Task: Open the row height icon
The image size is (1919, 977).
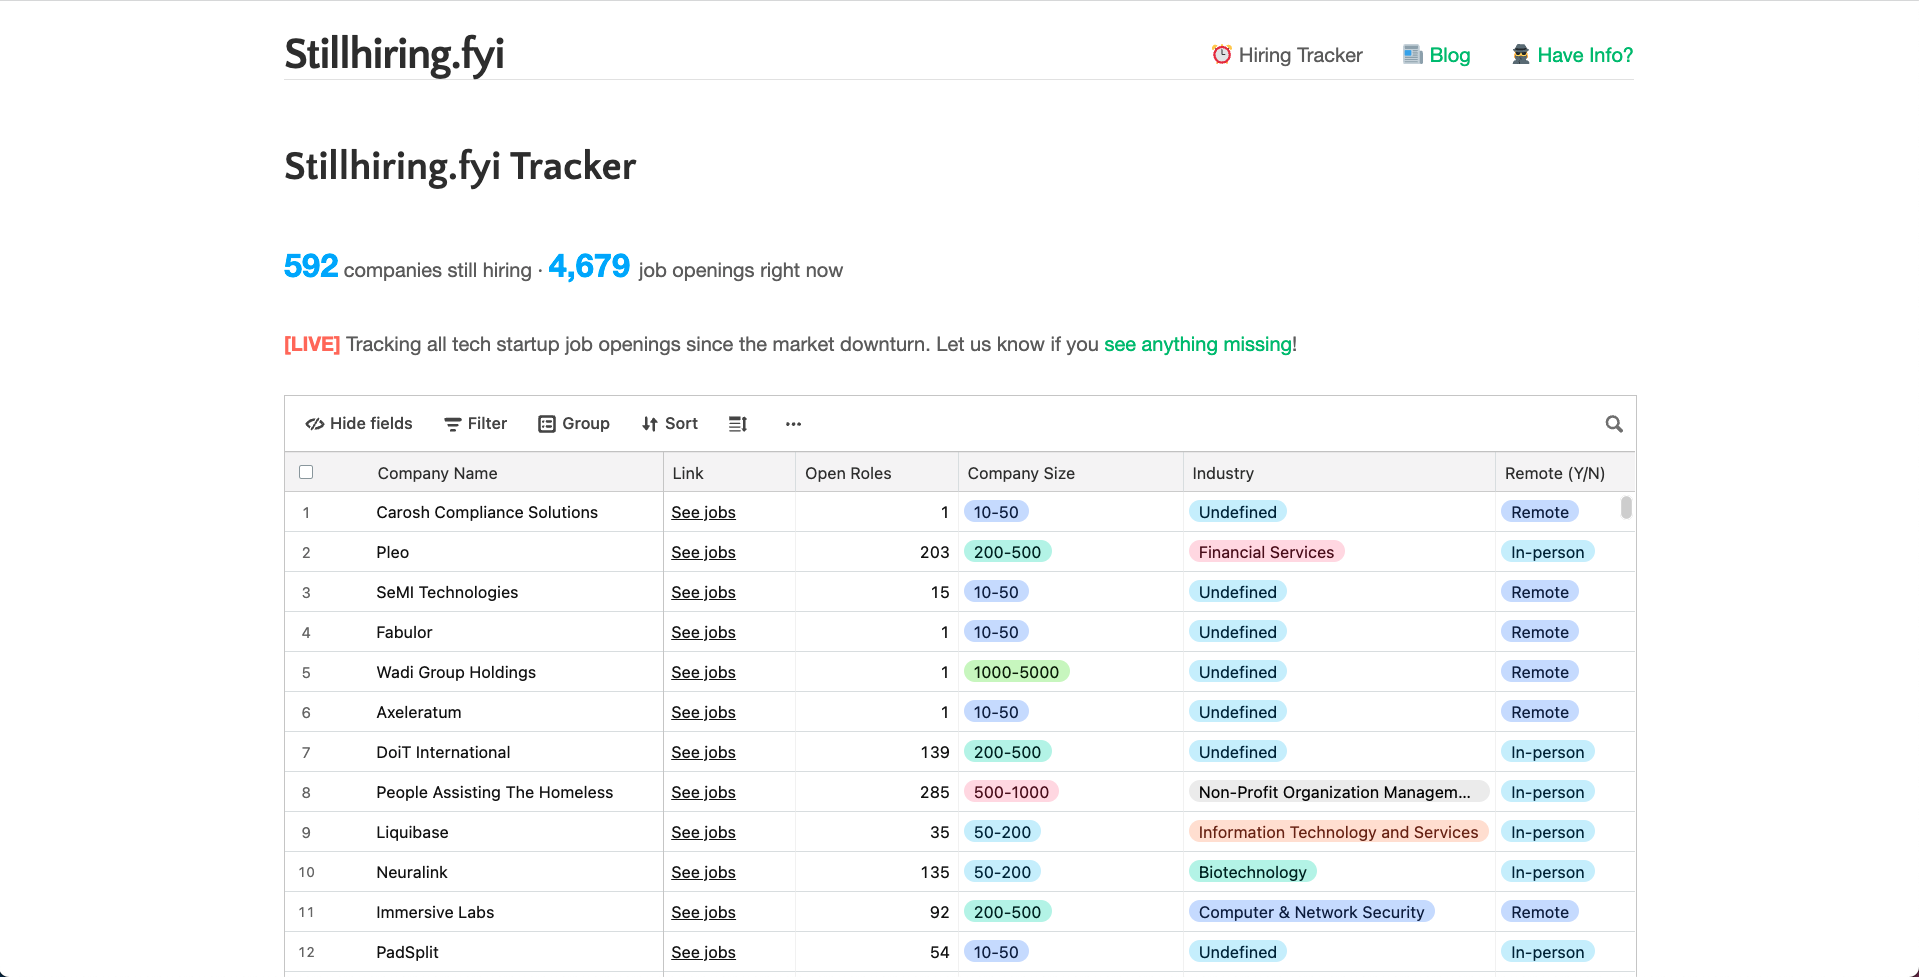Action: (738, 424)
